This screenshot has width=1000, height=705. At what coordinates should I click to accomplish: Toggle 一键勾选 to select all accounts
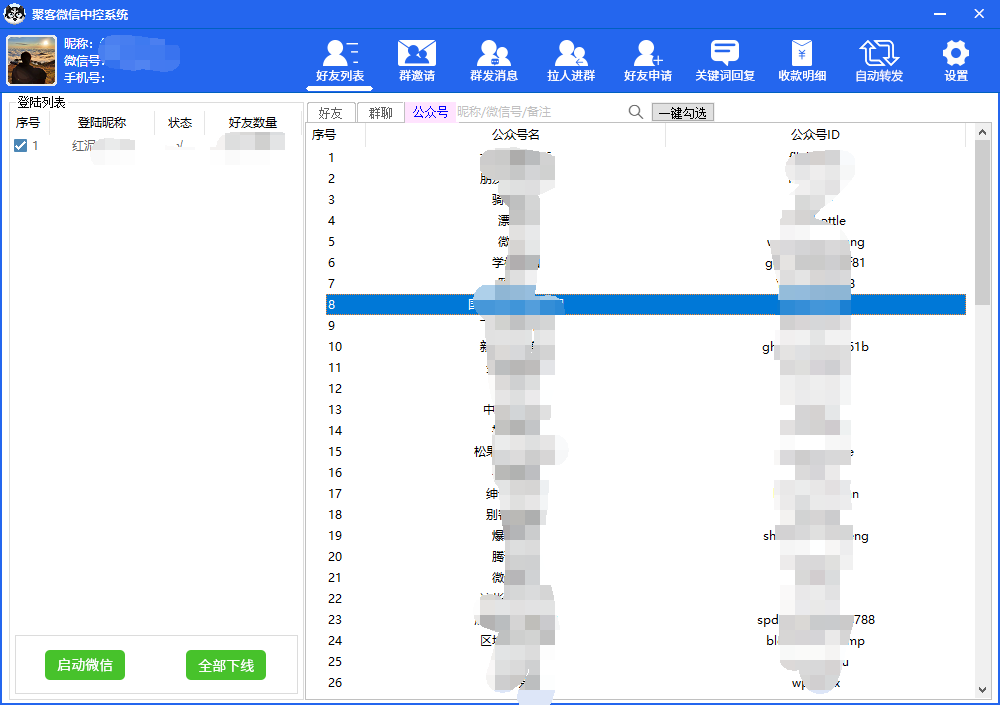(x=683, y=112)
